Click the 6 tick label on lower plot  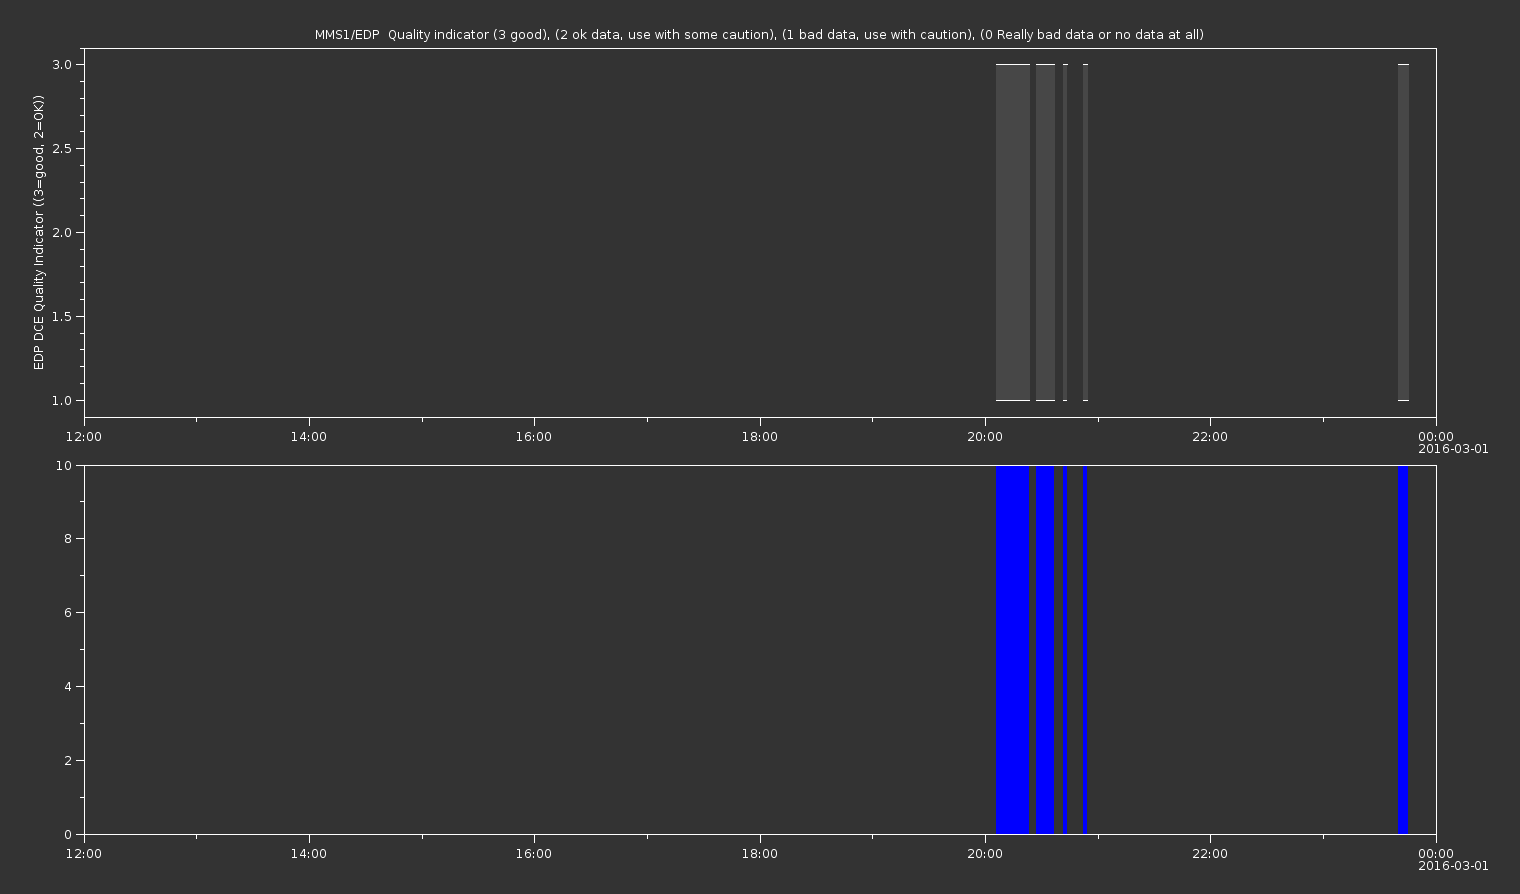click(x=68, y=613)
